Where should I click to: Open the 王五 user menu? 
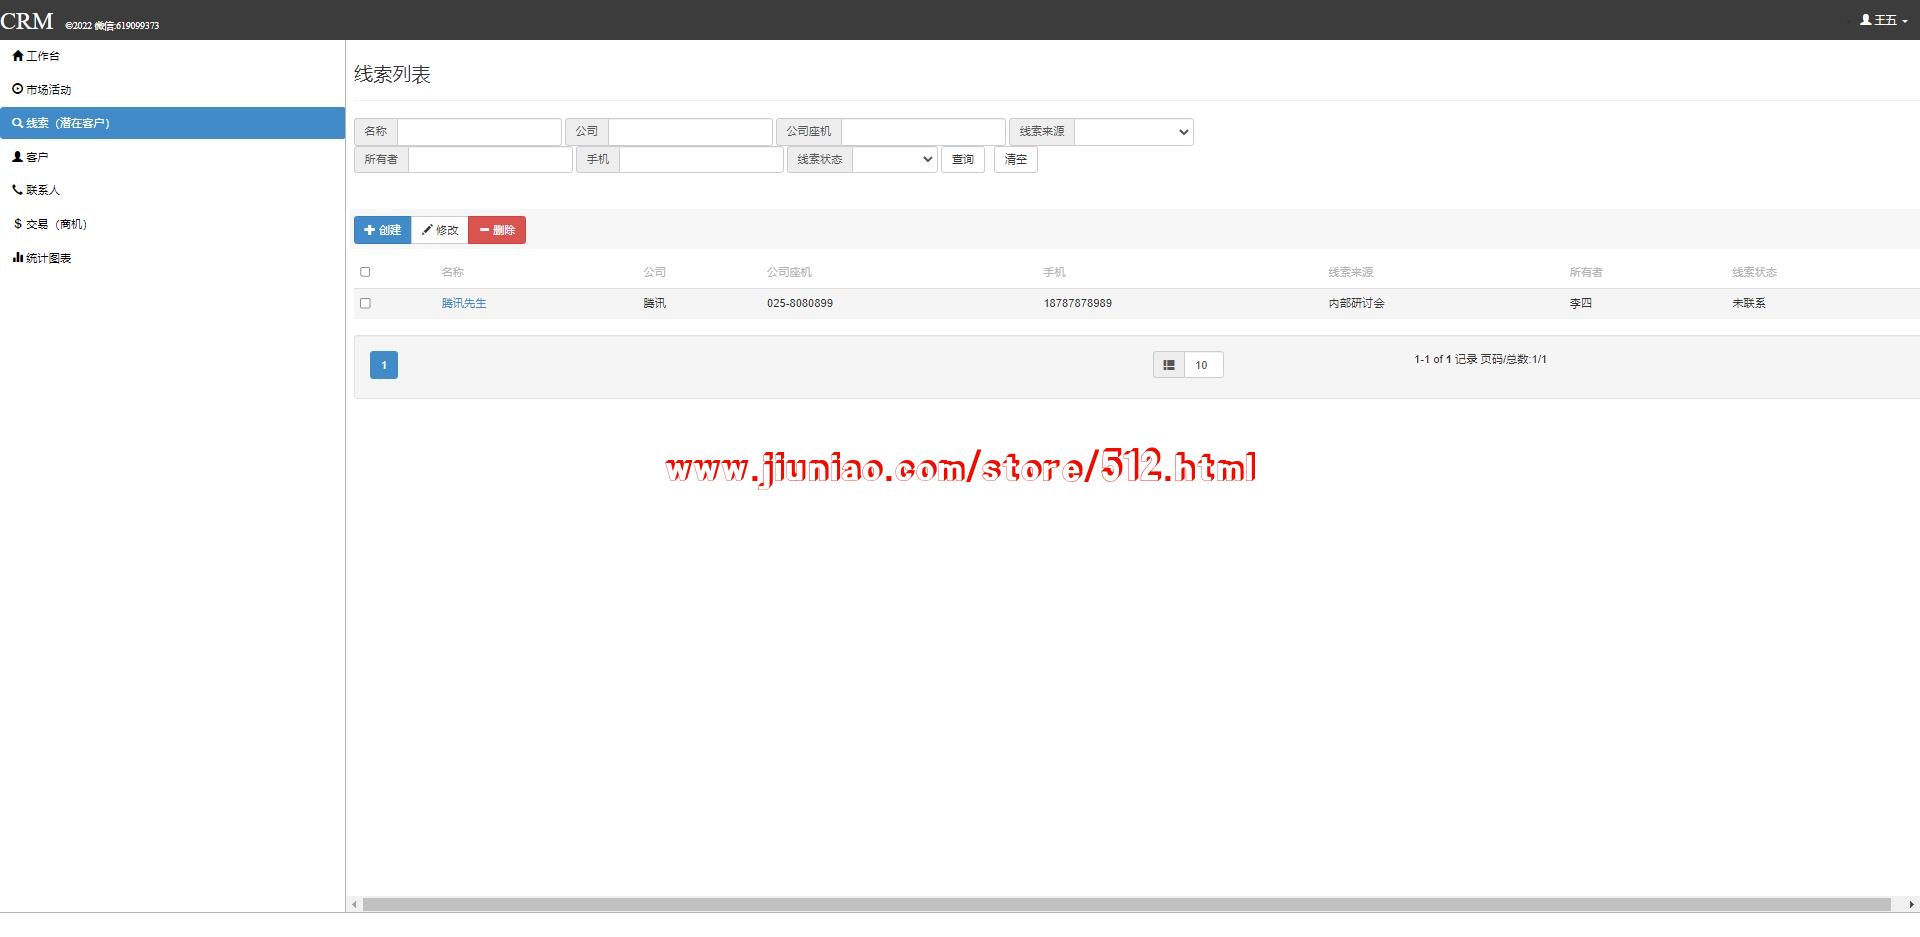(1884, 20)
